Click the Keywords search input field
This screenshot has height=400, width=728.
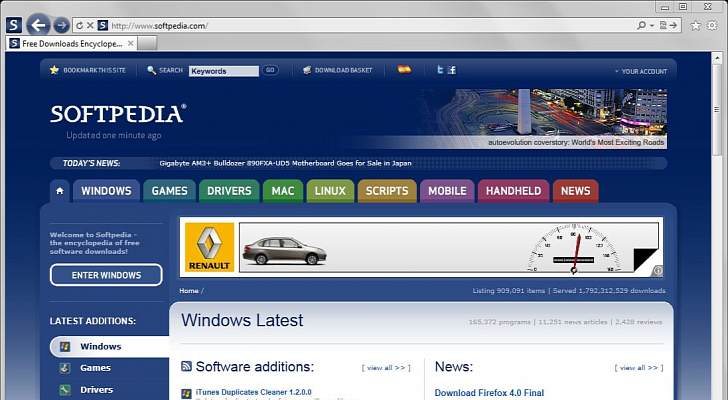click(223, 71)
